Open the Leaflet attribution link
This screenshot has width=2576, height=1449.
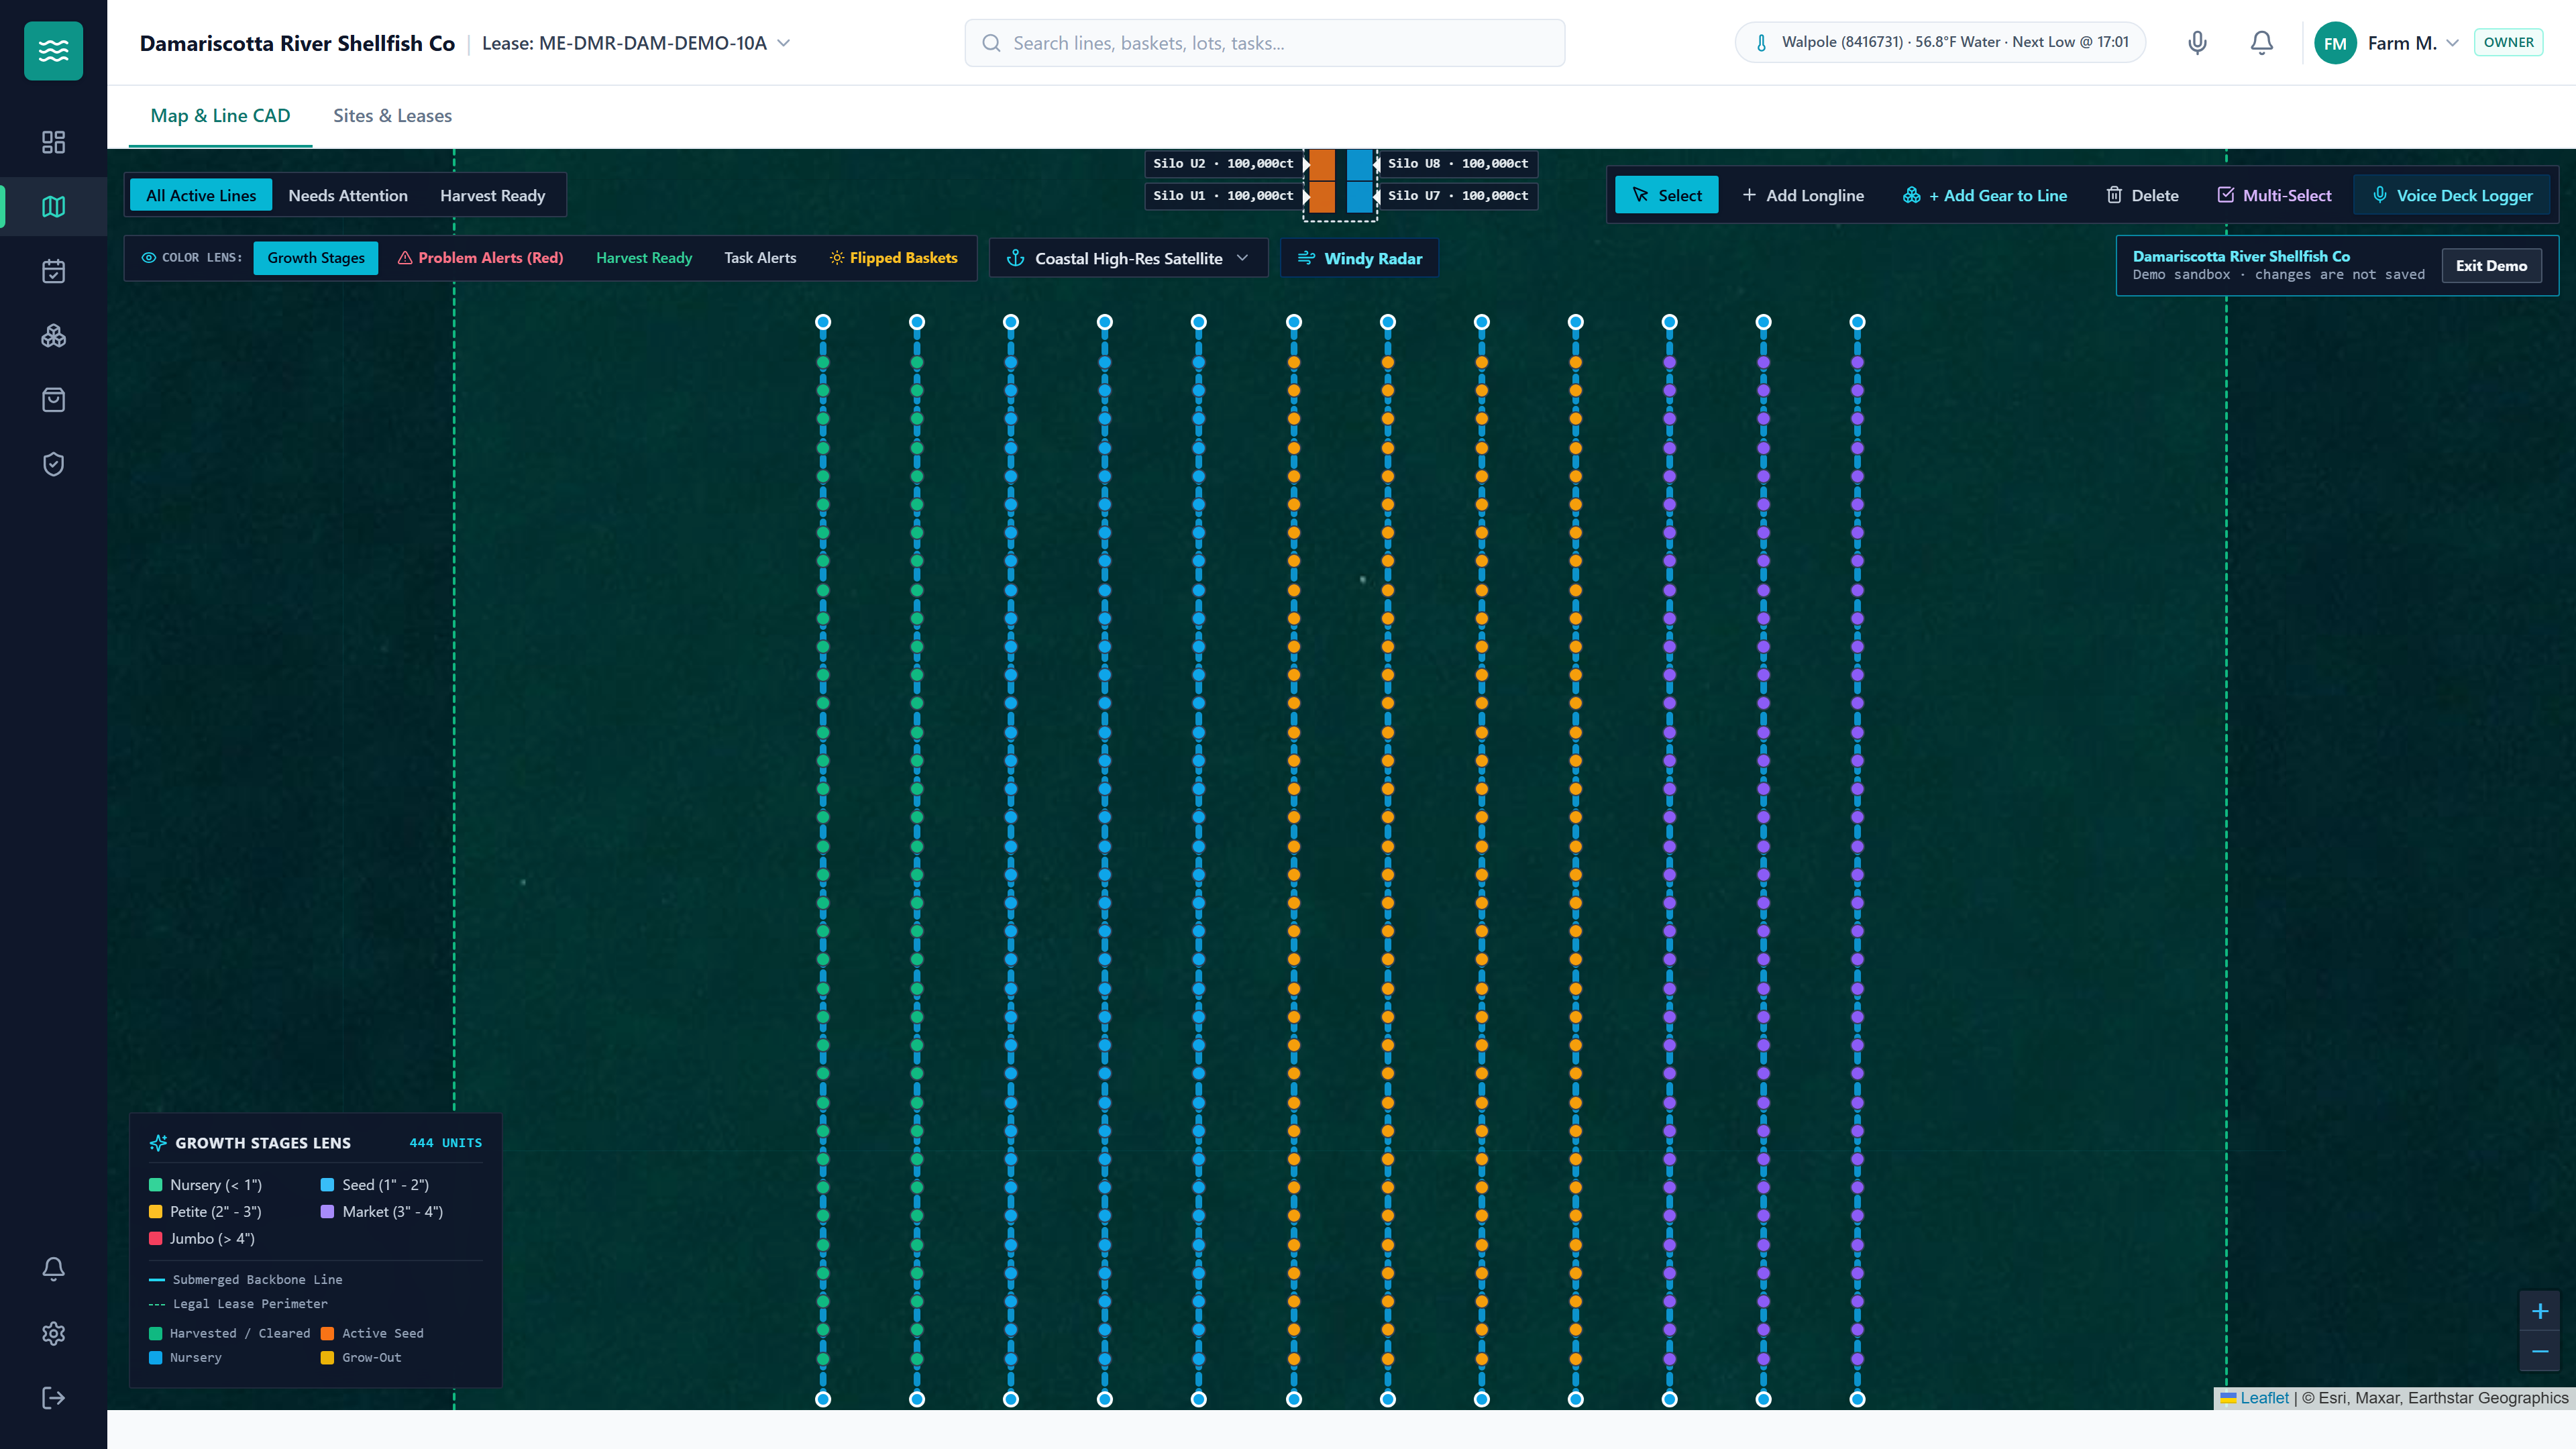[x=2264, y=1398]
